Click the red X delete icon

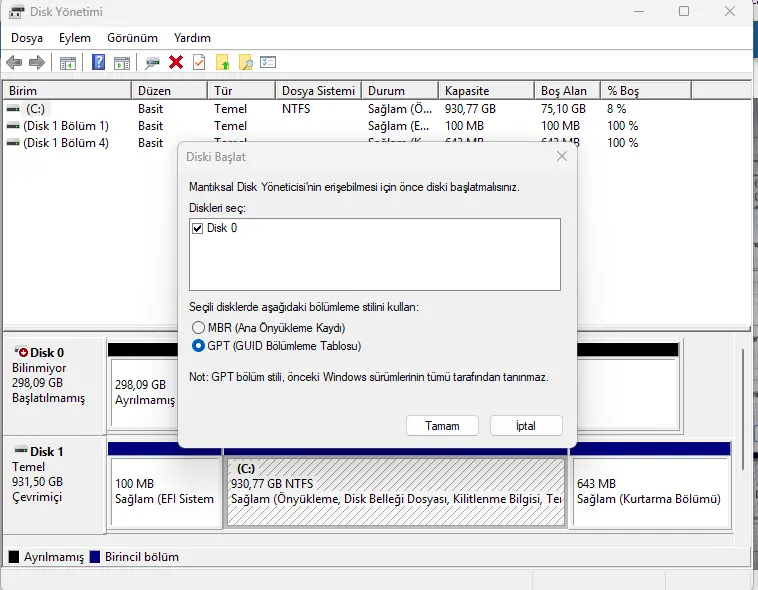click(176, 62)
